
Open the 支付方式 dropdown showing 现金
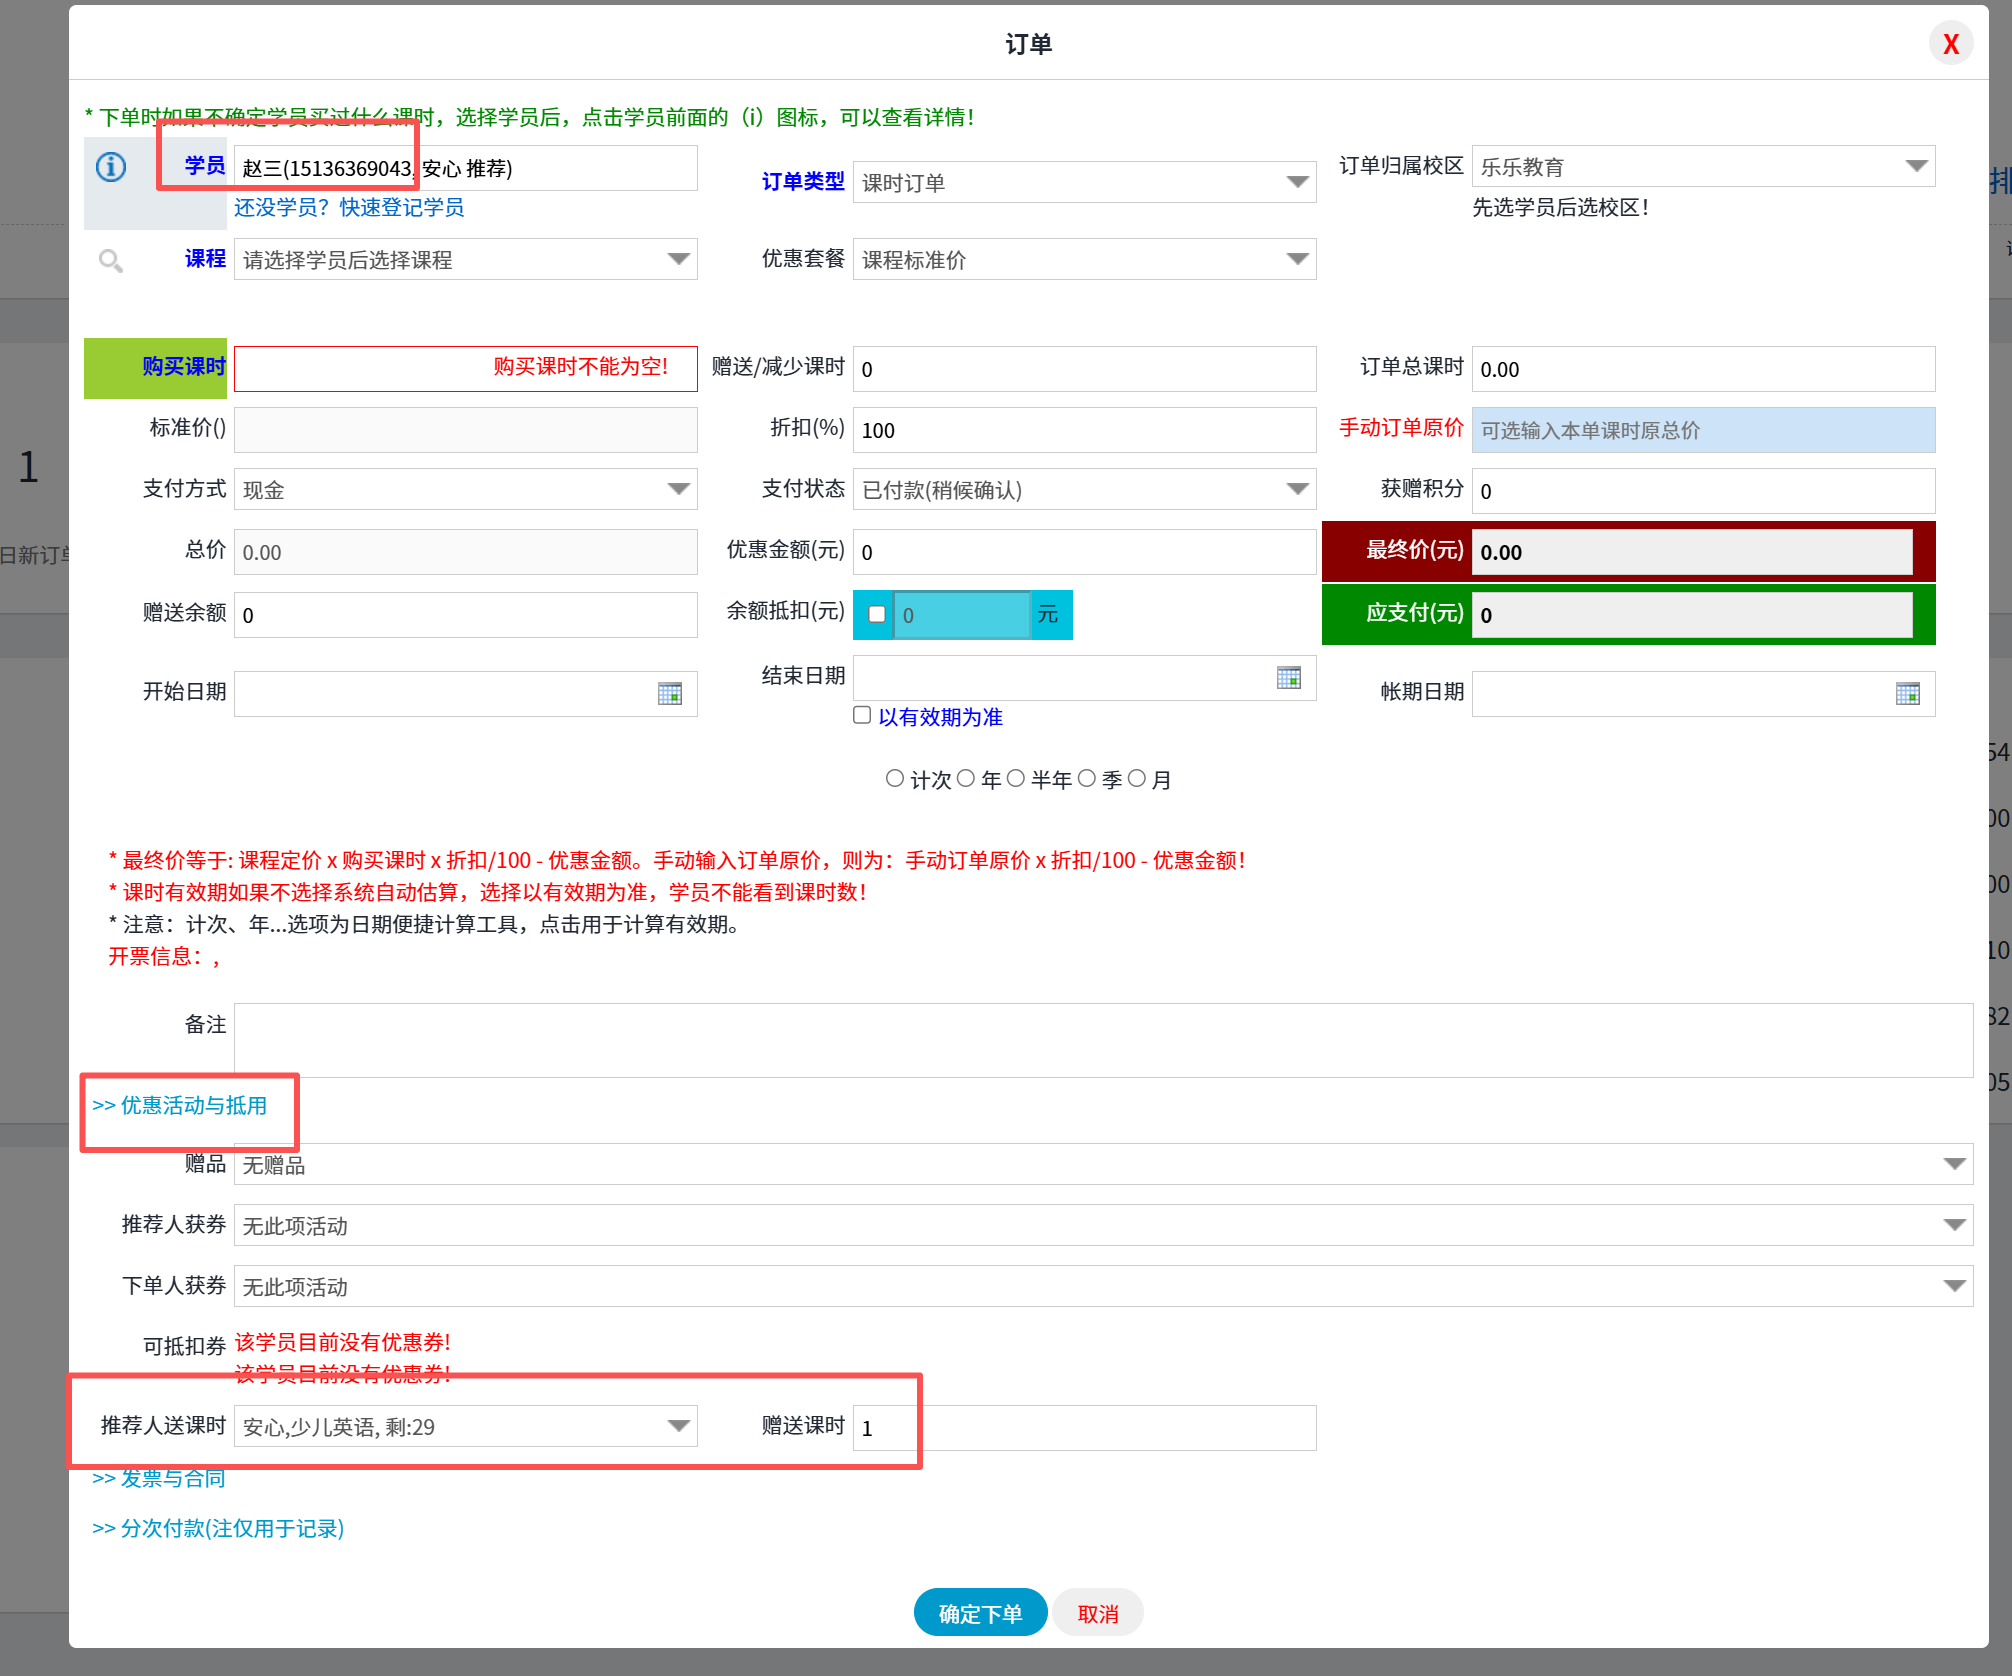point(465,490)
